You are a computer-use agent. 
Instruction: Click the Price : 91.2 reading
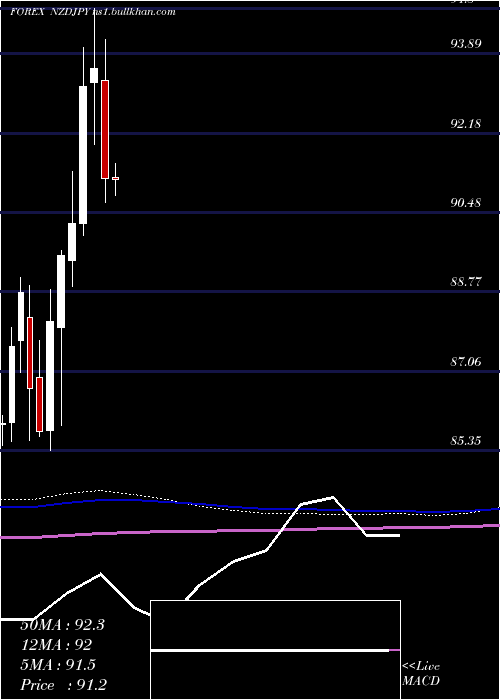point(63,685)
